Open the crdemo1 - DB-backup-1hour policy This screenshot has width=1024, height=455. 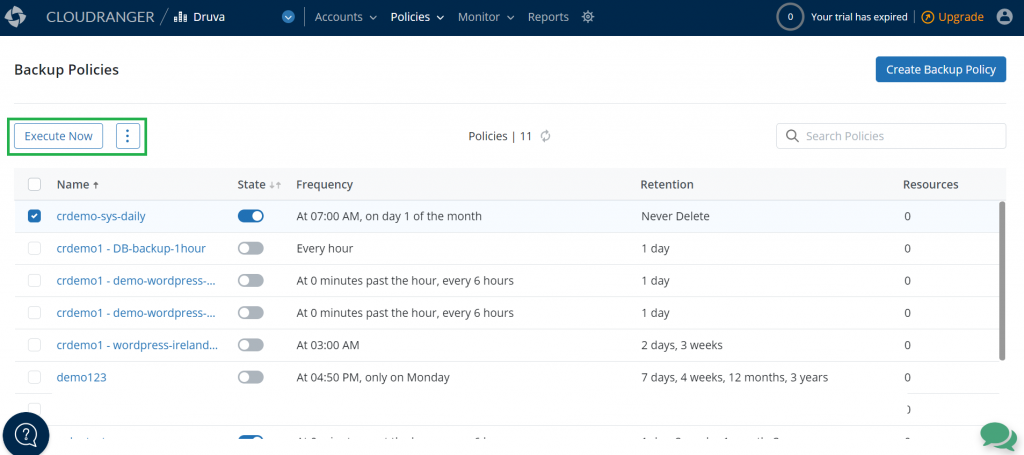click(131, 249)
